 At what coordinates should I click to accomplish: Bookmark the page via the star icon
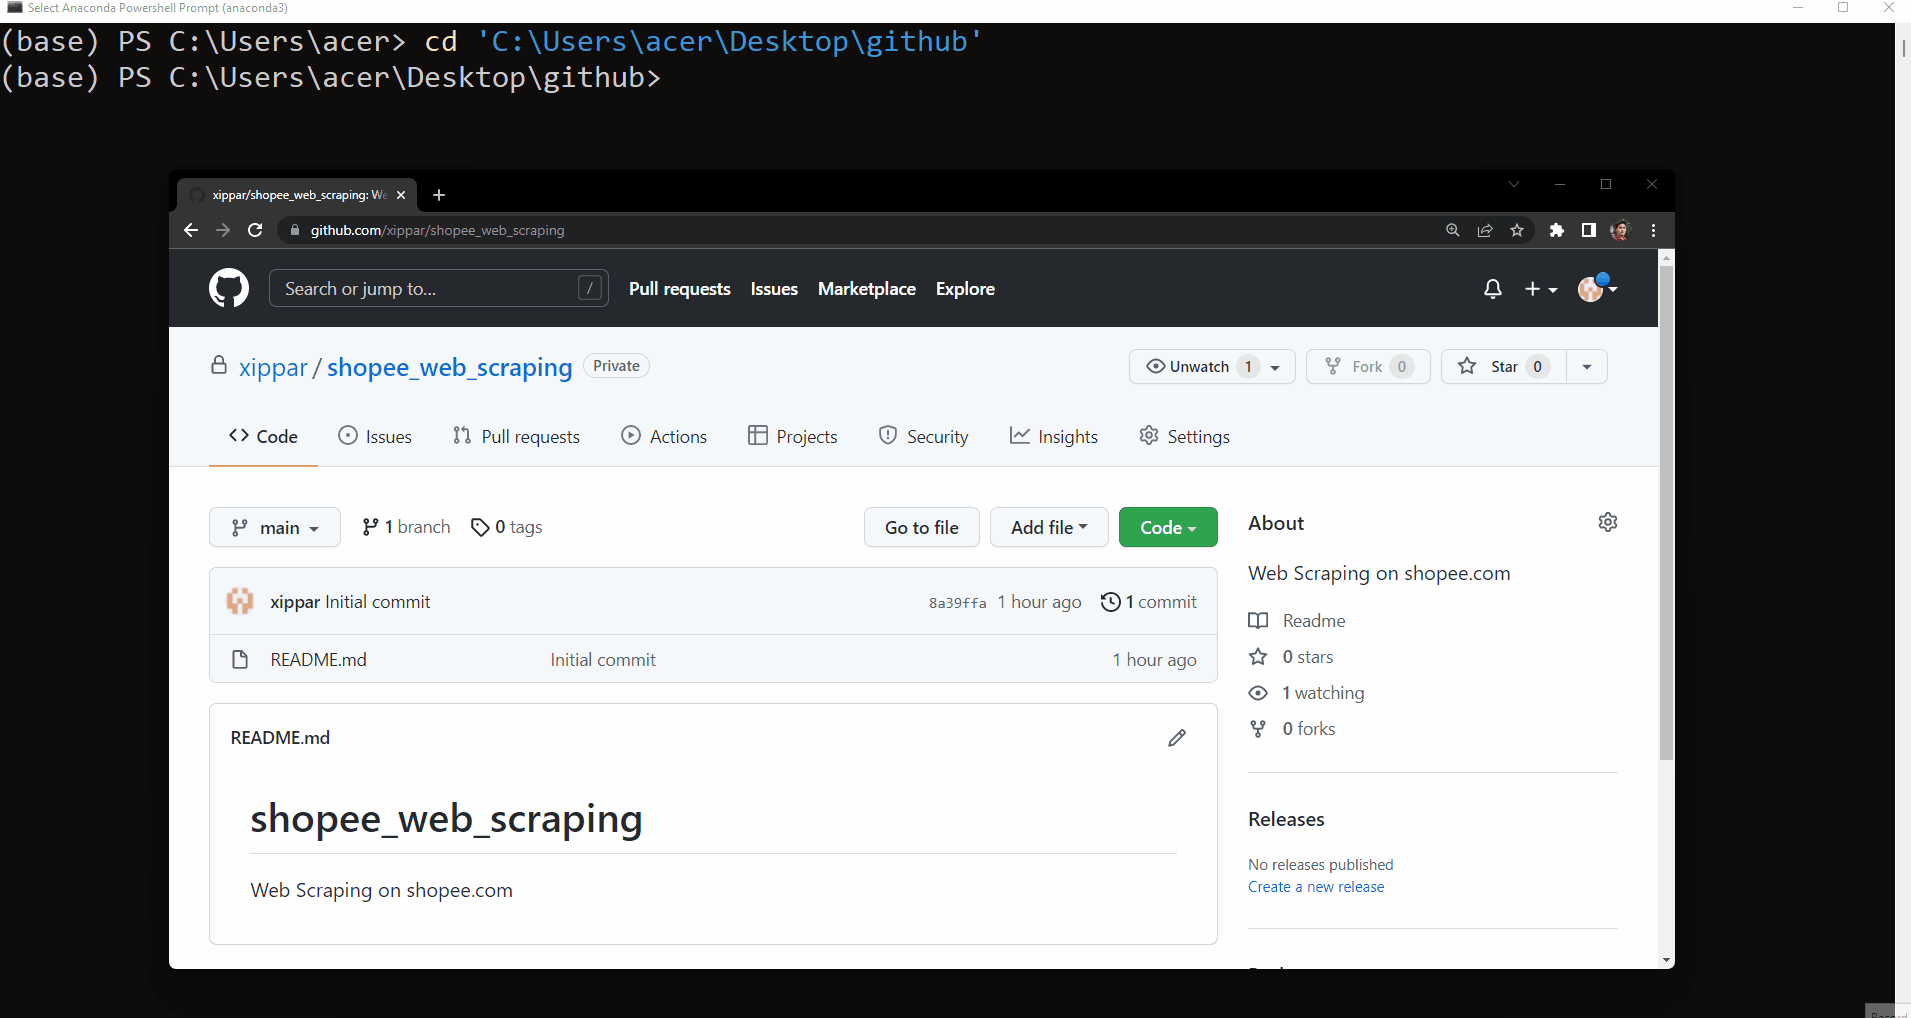1517,230
